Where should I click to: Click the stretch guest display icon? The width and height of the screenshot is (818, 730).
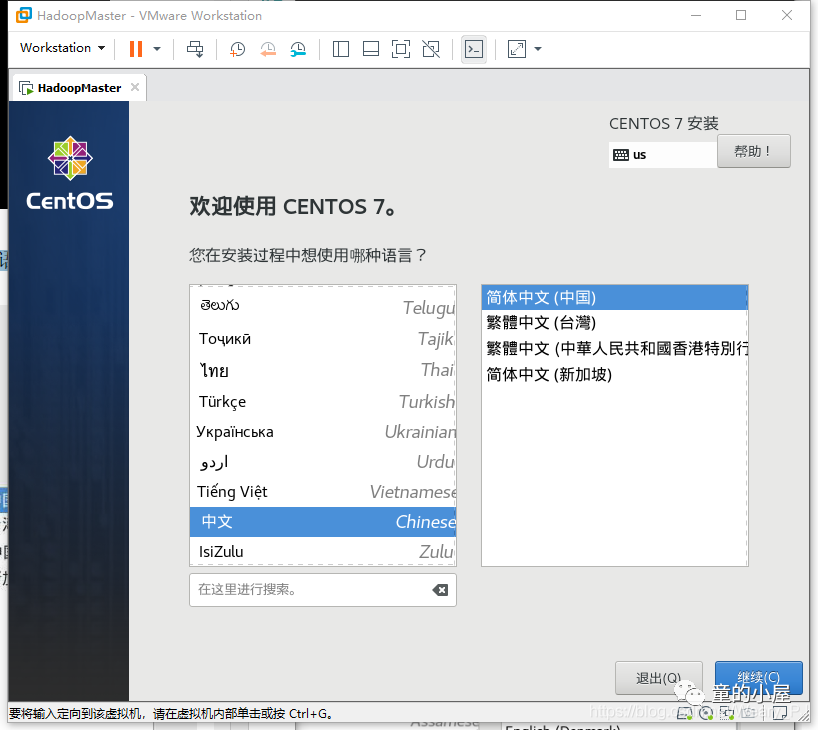pos(516,49)
